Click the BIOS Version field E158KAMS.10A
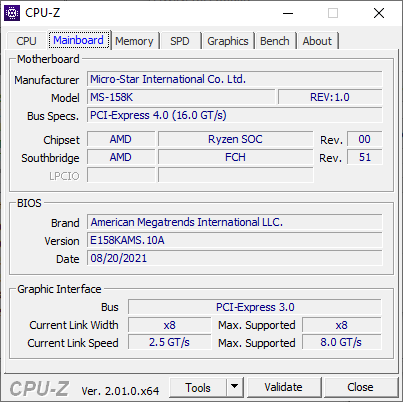This screenshot has height=402, width=403. [235, 240]
